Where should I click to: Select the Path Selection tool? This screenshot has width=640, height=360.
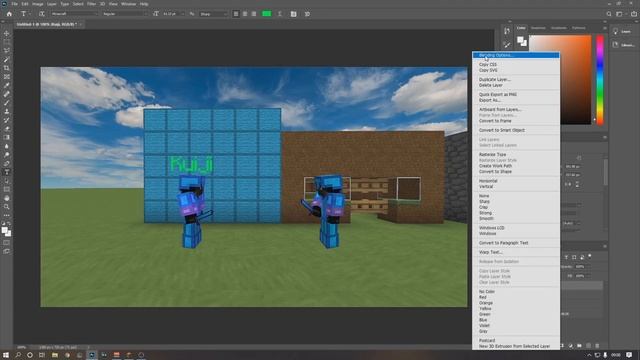[x=7, y=180]
